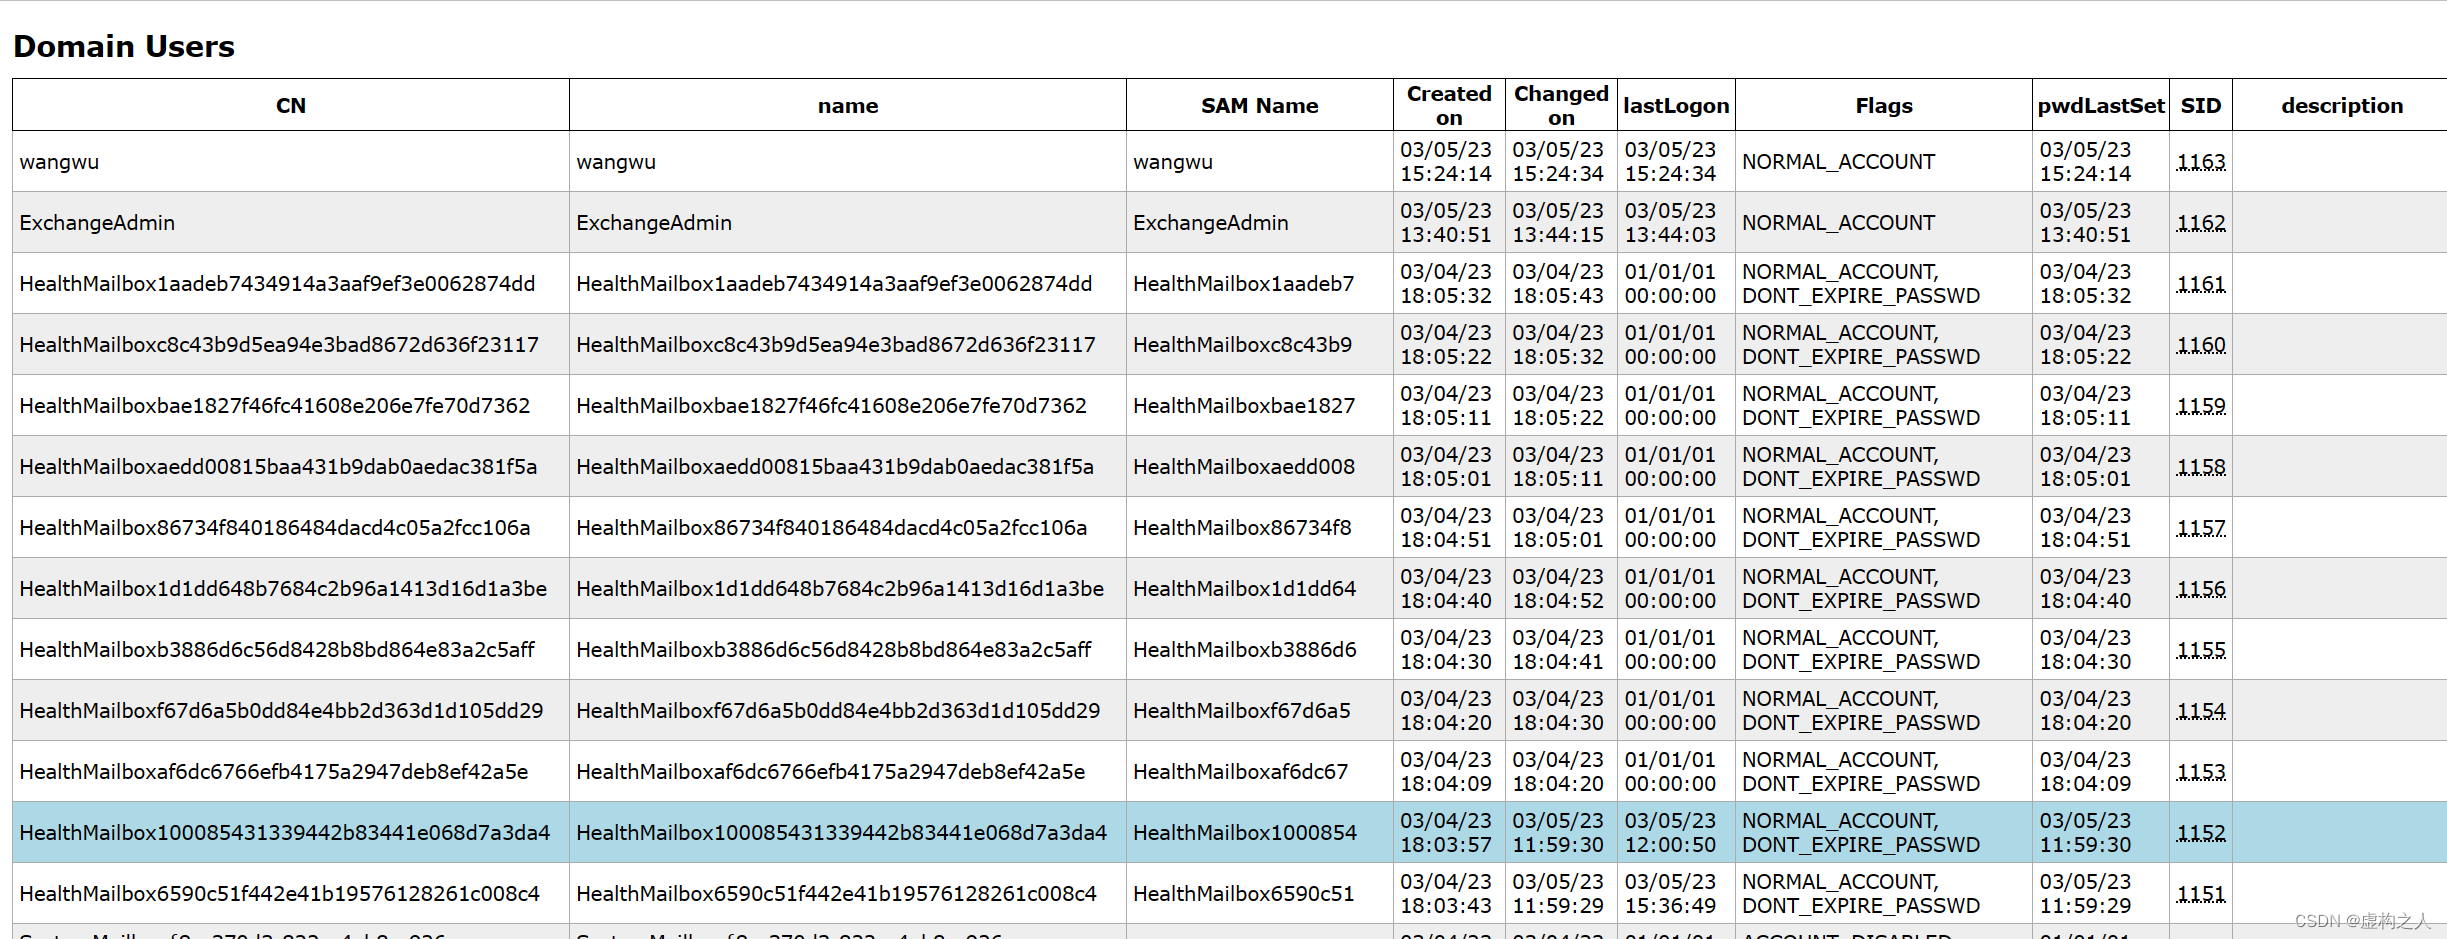The height and width of the screenshot is (939, 2447).
Task: Open SID link 1155
Action: [x=2201, y=649]
